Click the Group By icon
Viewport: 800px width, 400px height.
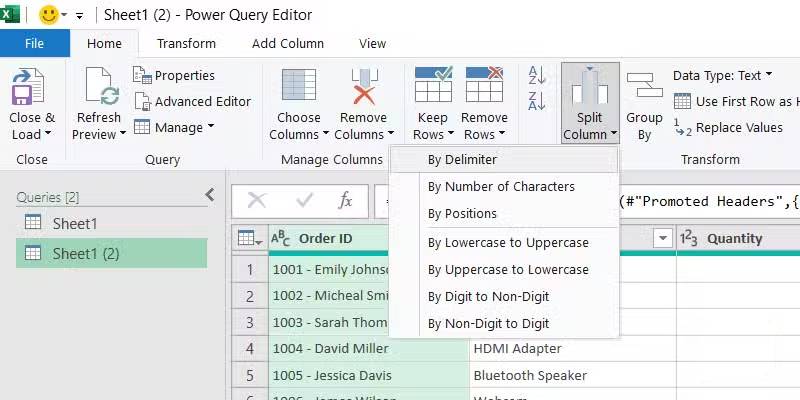pyautogui.click(x=644, y=92)
